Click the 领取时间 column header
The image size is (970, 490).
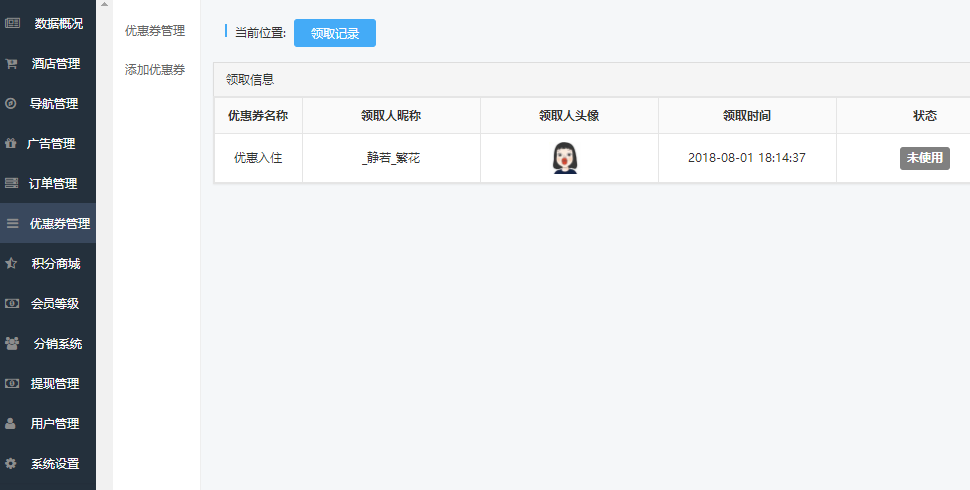pos(747,116)
